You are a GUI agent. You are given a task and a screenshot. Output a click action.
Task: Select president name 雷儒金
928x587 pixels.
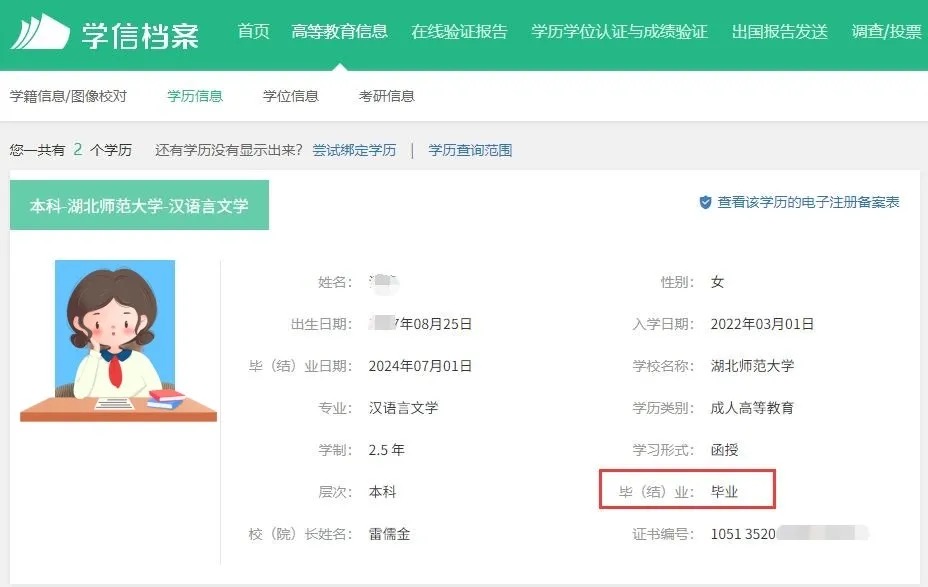coord(389,534)
